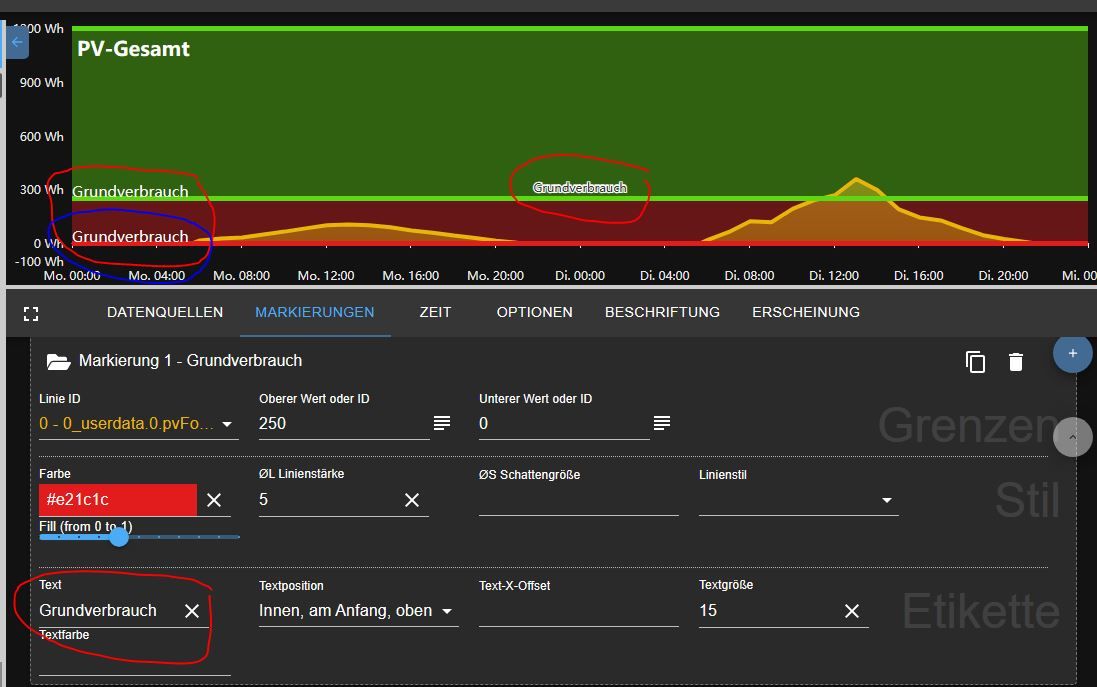The height and width of the screenshot is (687, 1097).
Task: Clear the Linienstärke value
Action: click(412, 500)
